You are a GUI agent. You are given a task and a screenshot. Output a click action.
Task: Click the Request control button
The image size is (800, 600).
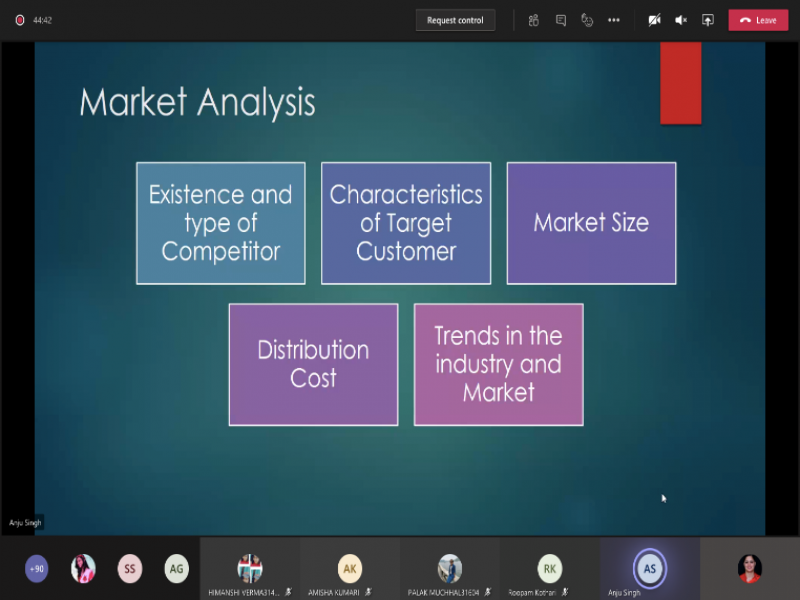click(455, 20)
